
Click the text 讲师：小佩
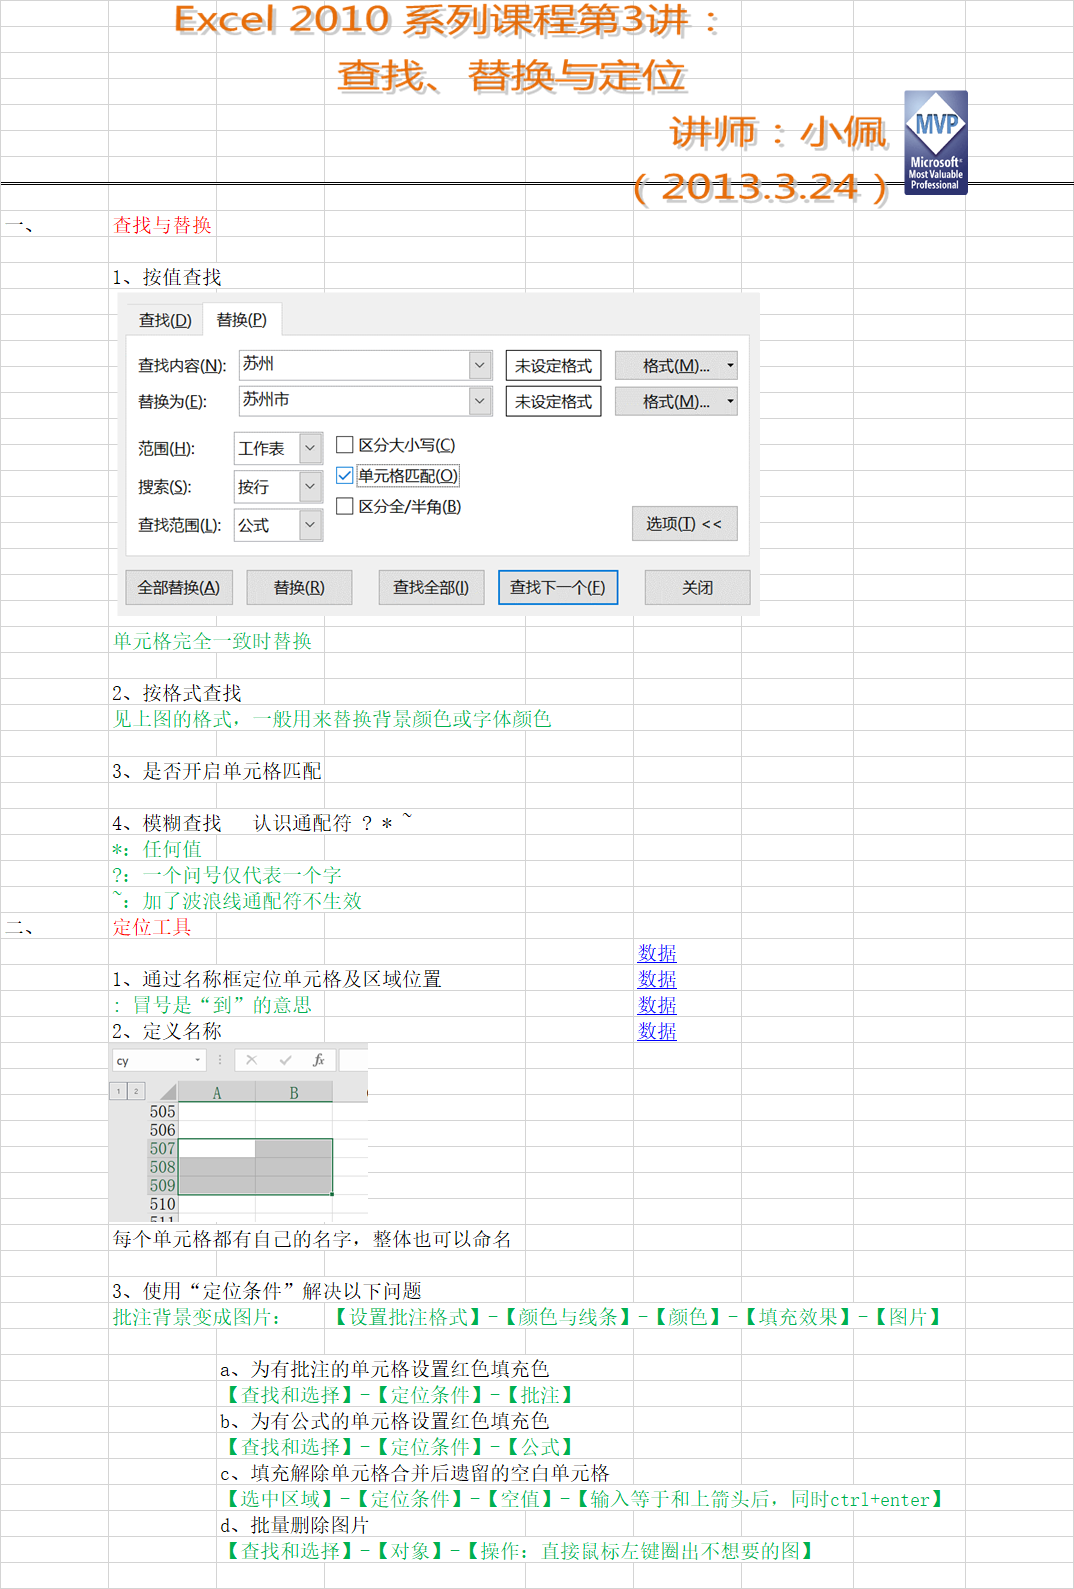point(779,132)
